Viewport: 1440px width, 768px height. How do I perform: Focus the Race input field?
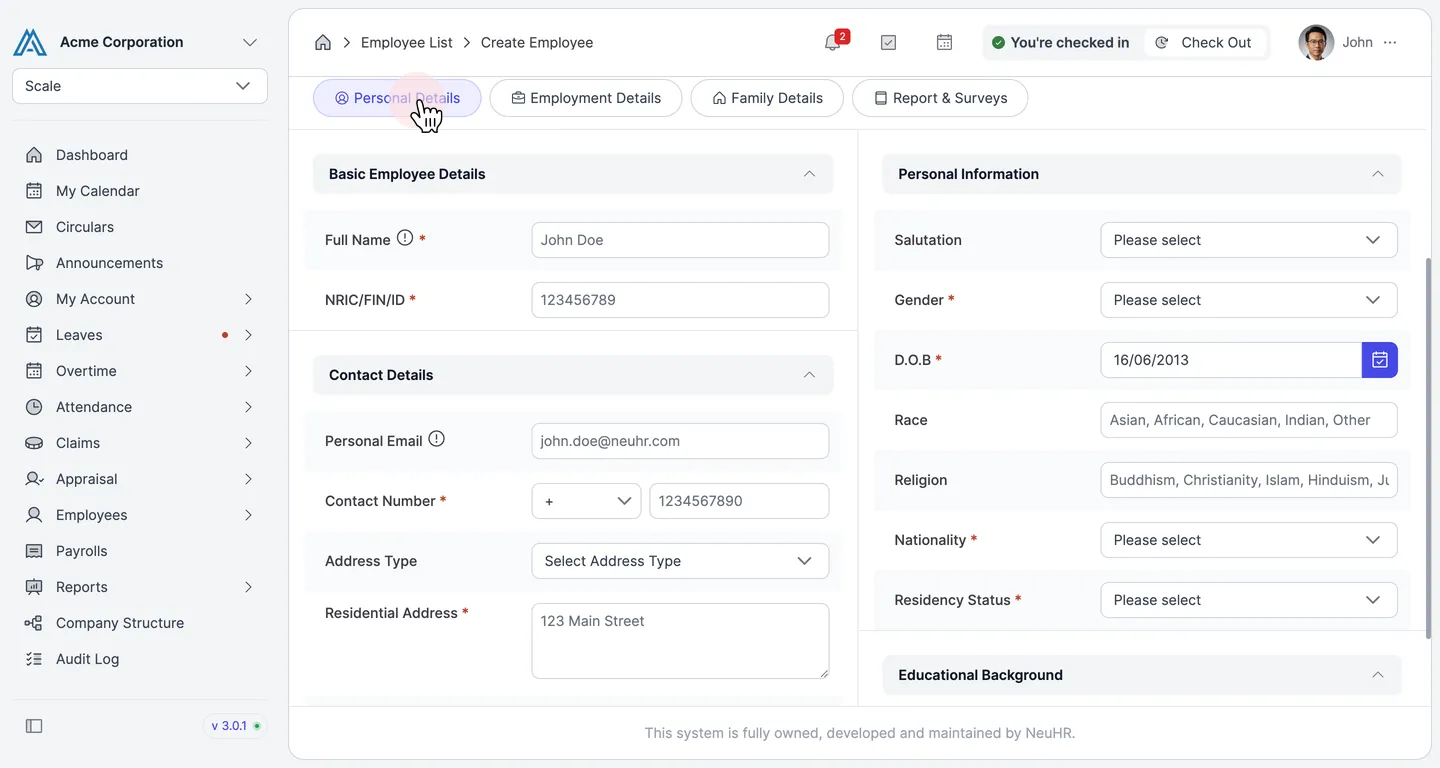pos(1249,420)
